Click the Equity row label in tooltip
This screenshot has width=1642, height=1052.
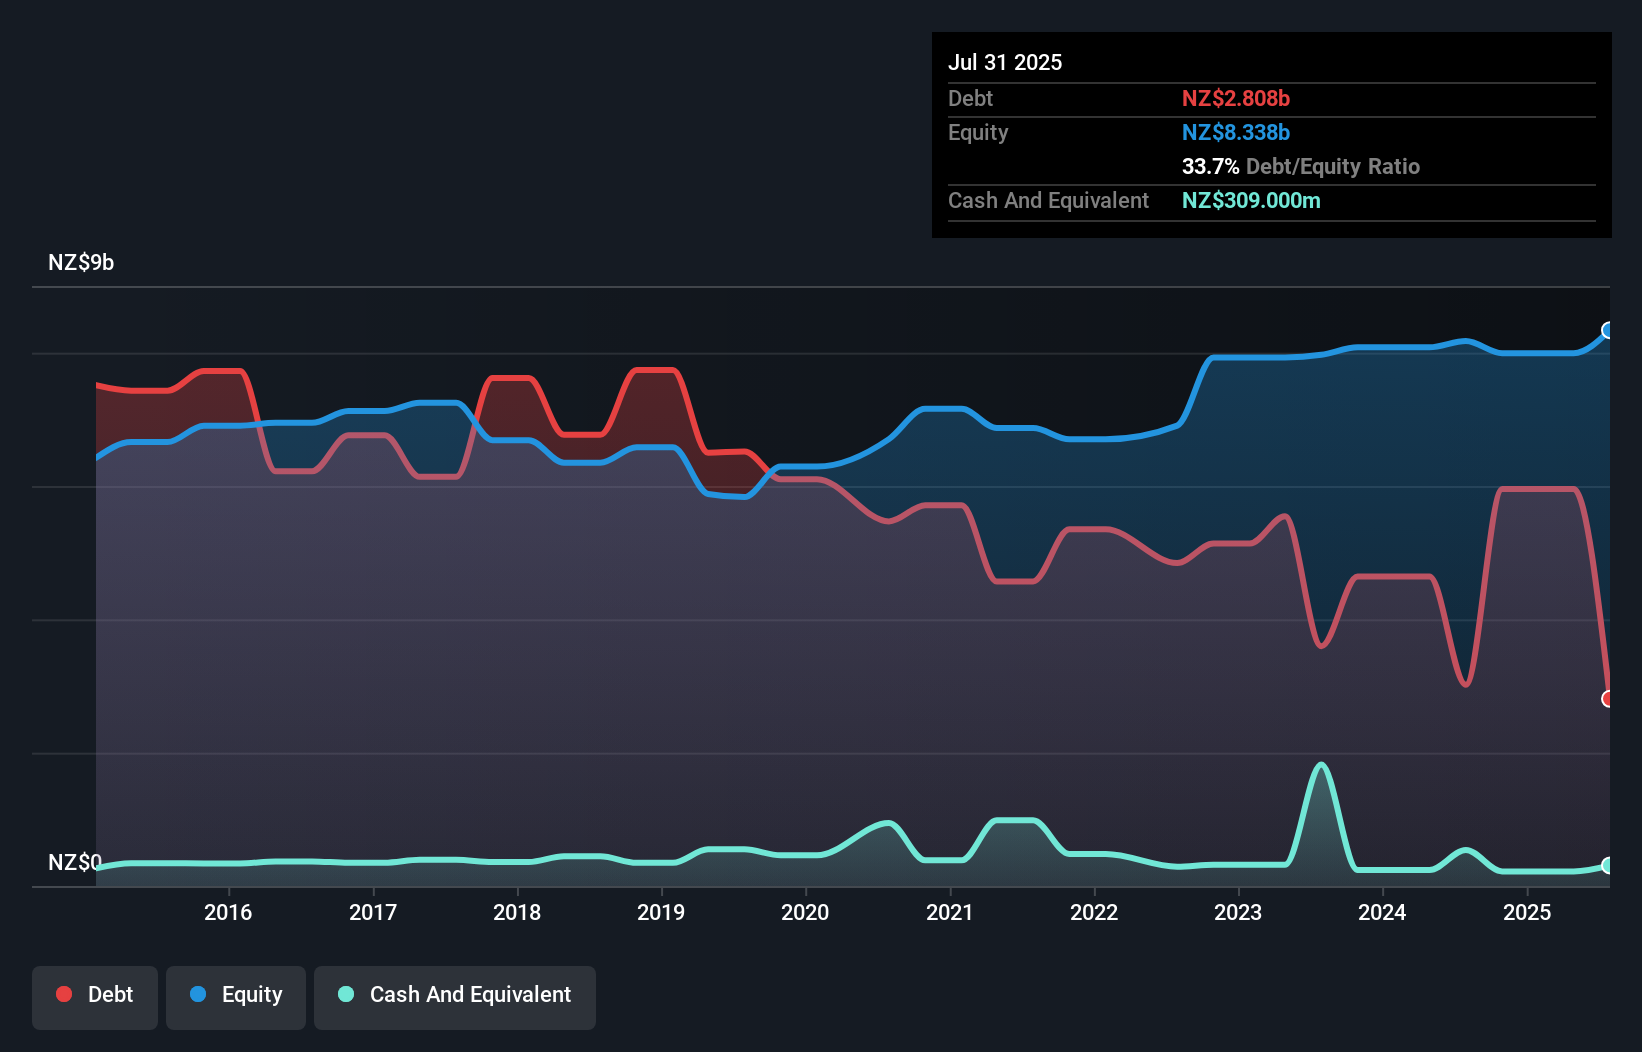pos(978,132)
